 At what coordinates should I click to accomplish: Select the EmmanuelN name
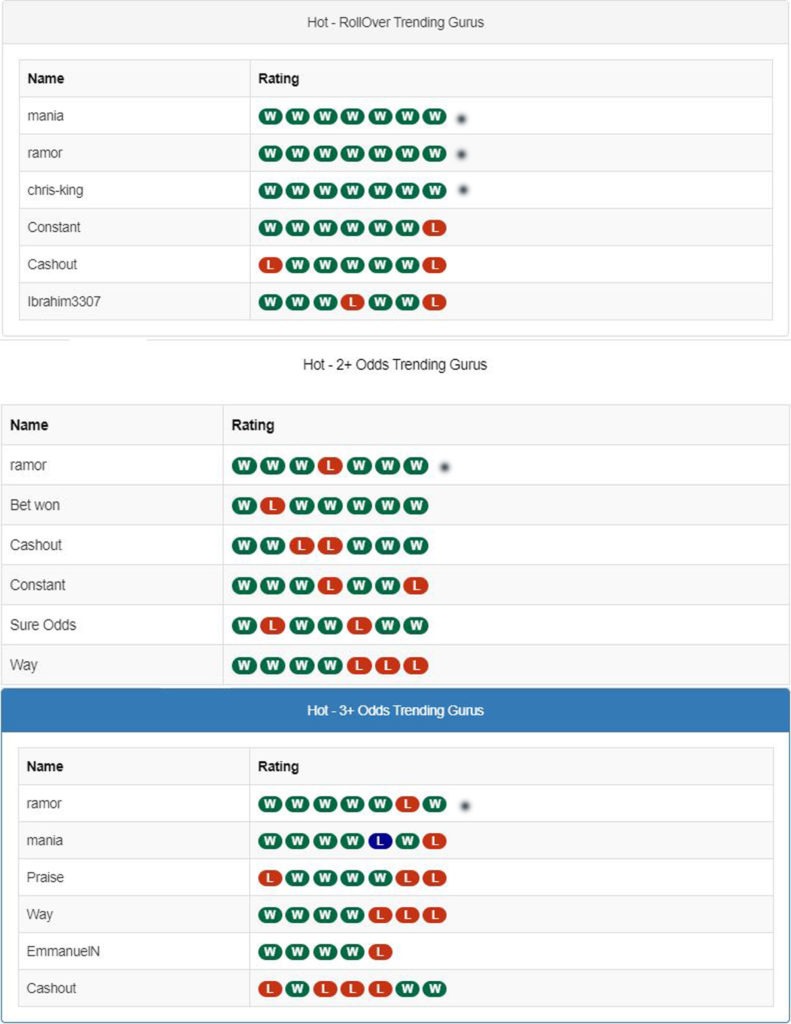click(63, 952)
